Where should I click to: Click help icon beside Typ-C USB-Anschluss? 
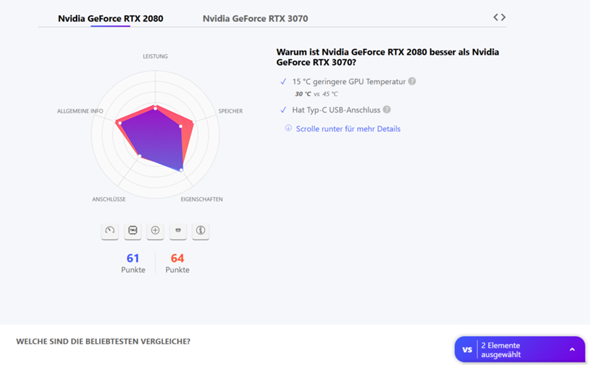[x=387, y=110]
